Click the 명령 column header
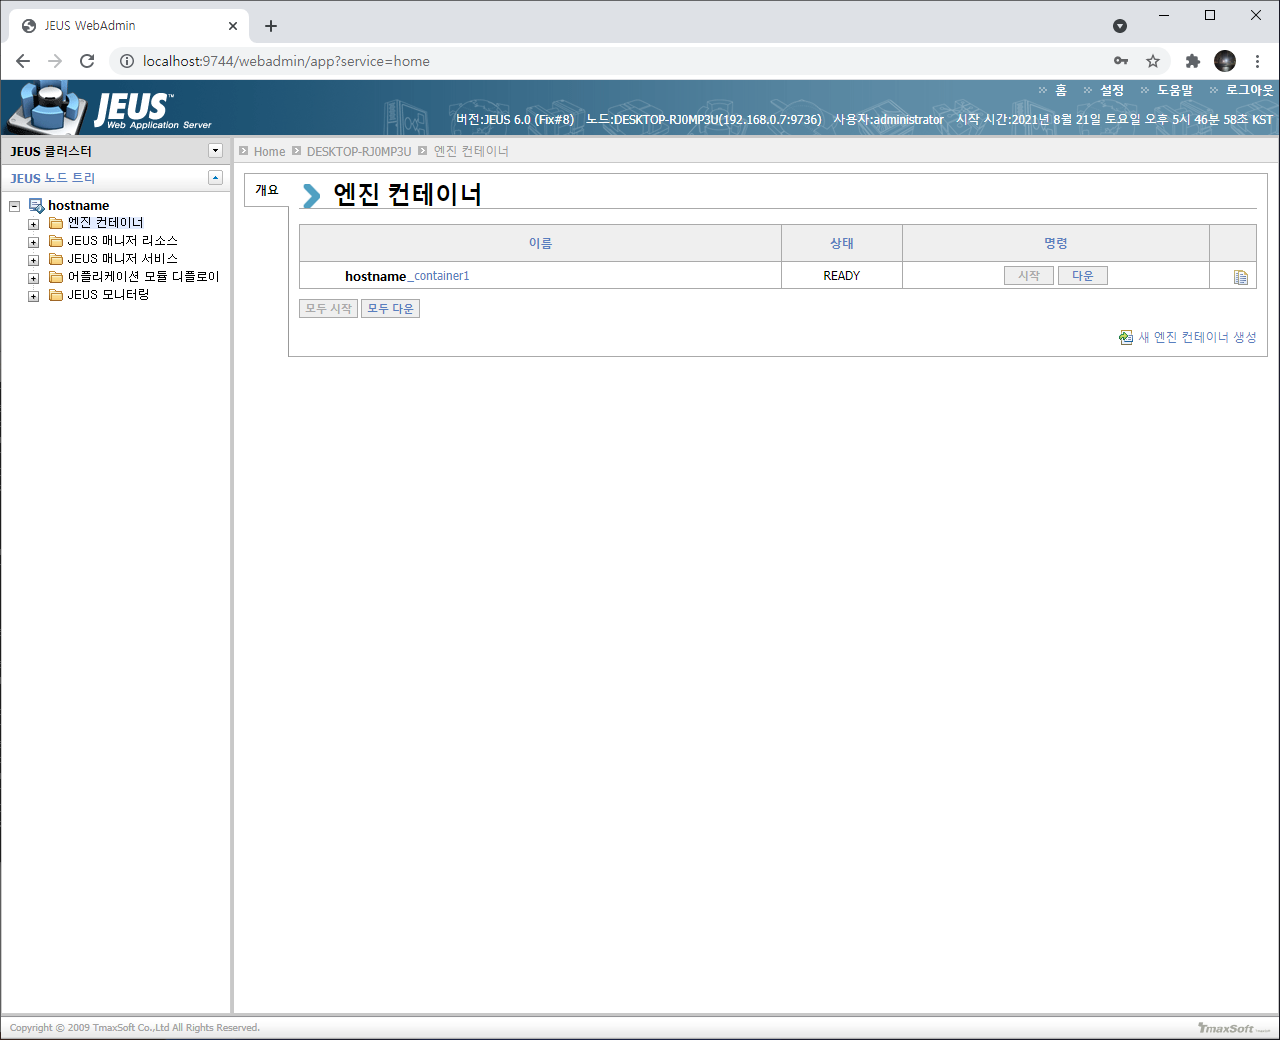Viewport: 1280px width, 1040px height. [1056, 243]
